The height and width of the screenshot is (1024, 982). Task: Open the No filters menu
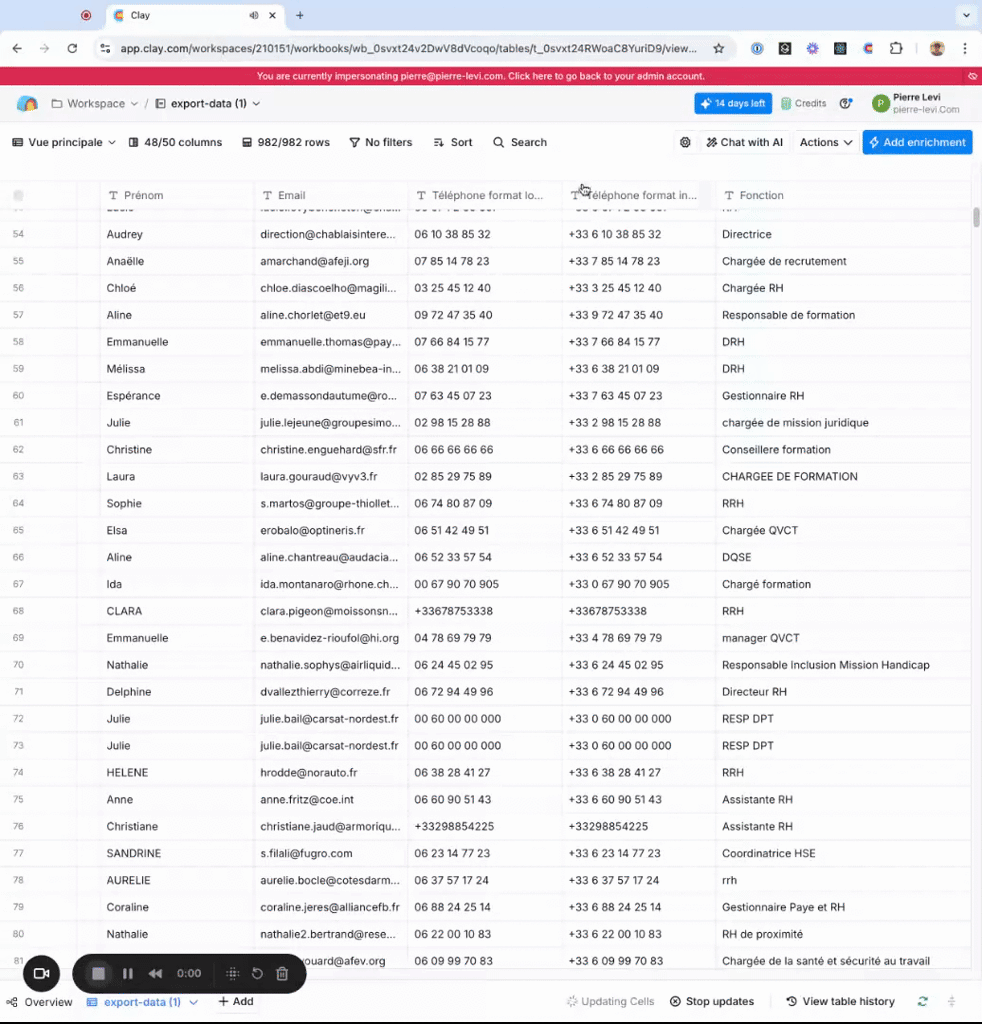380,143
